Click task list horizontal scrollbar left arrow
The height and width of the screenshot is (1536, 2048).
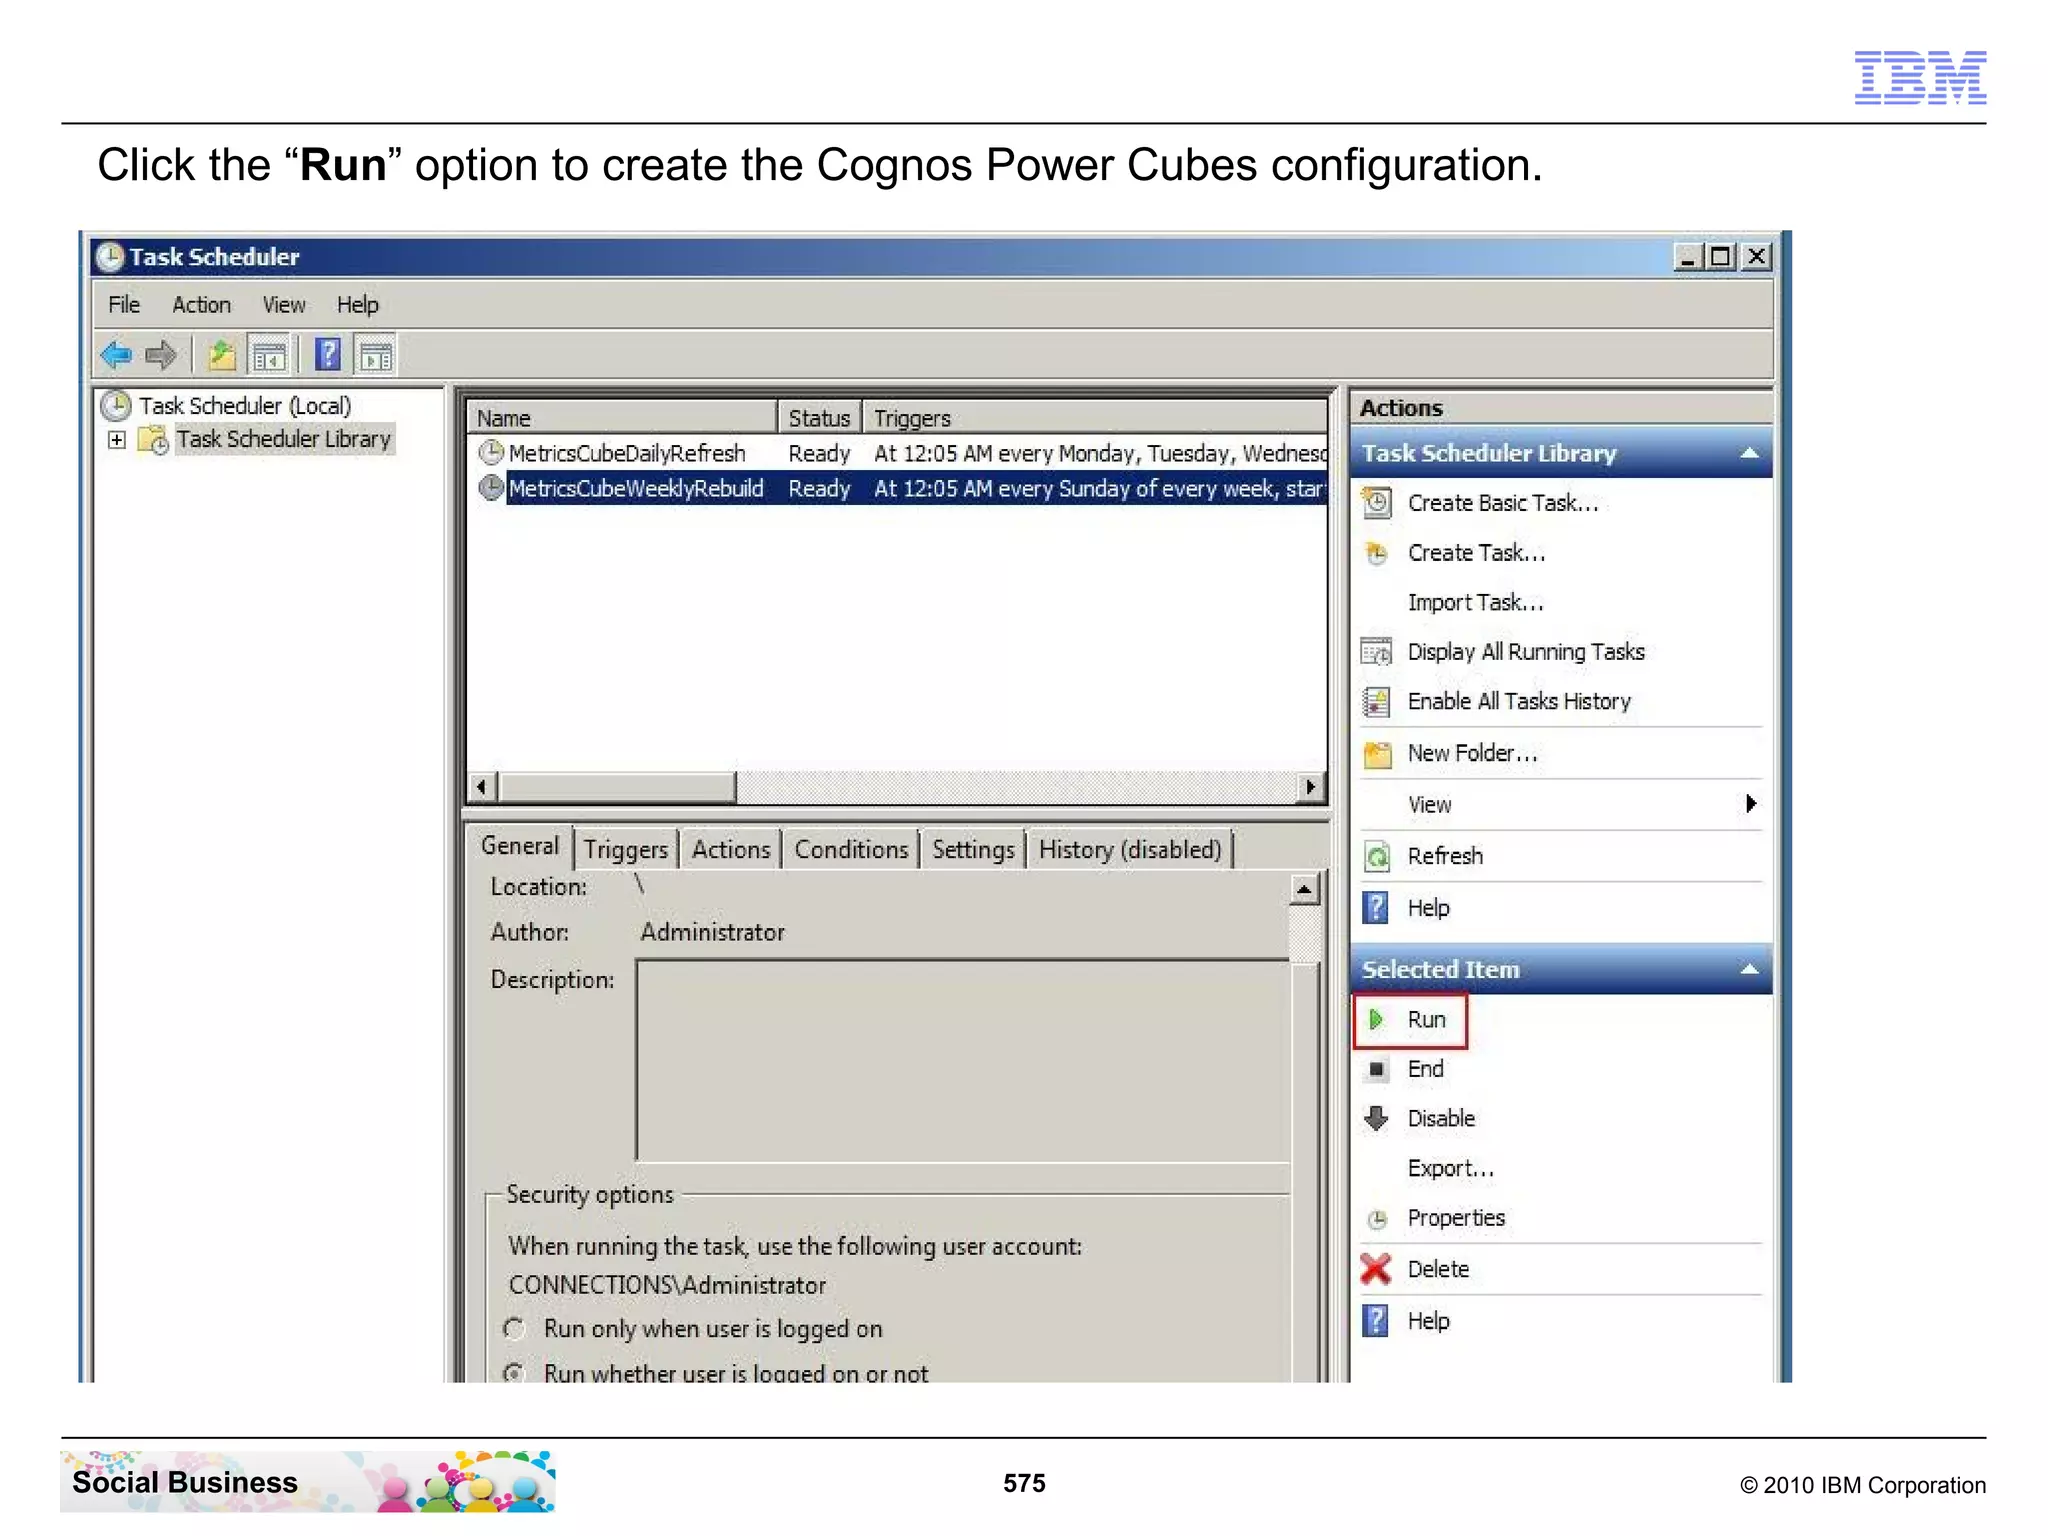click(483, 787)
